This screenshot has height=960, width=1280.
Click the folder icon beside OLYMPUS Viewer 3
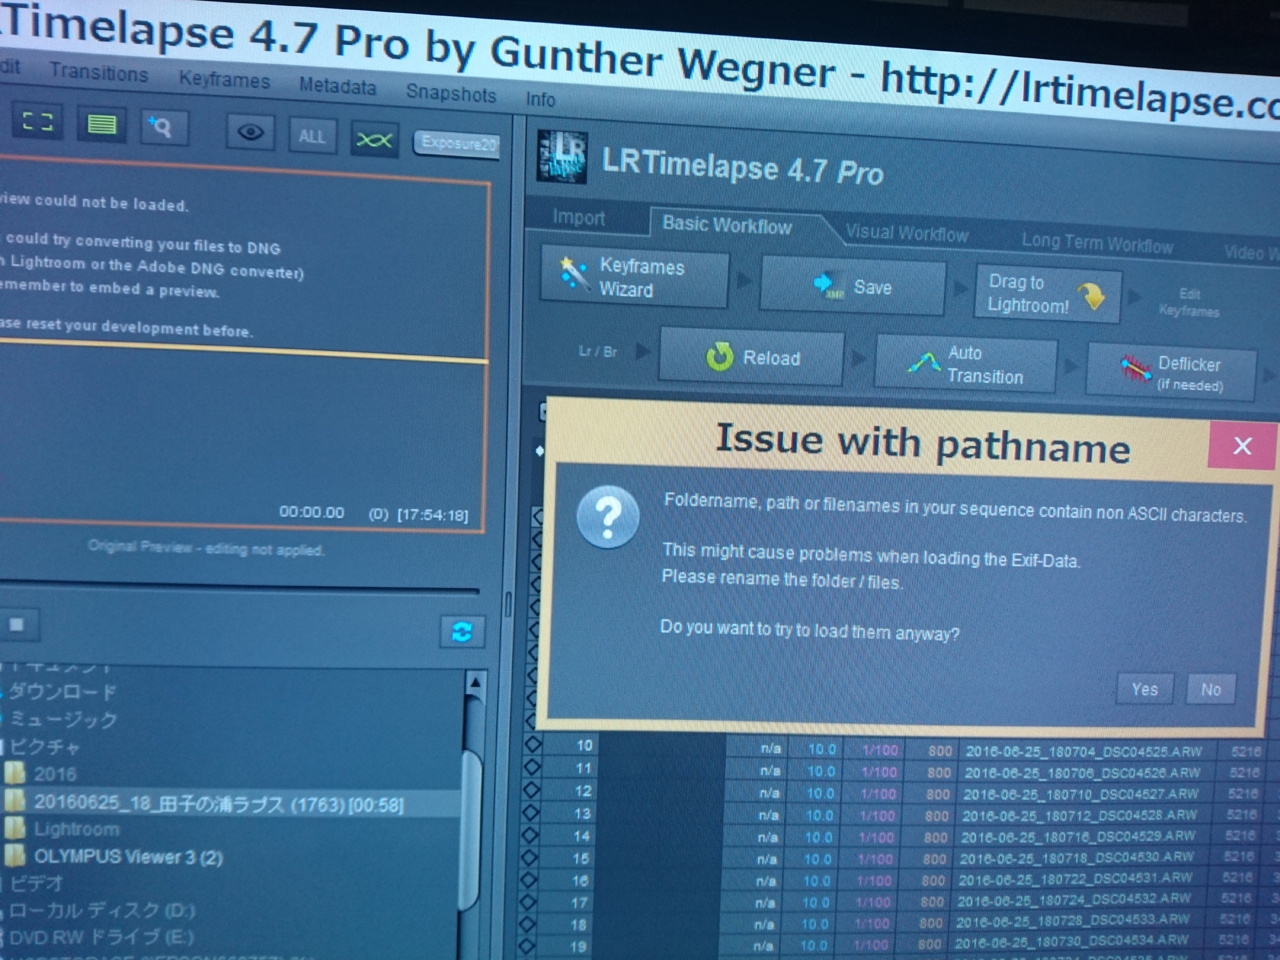15,855
